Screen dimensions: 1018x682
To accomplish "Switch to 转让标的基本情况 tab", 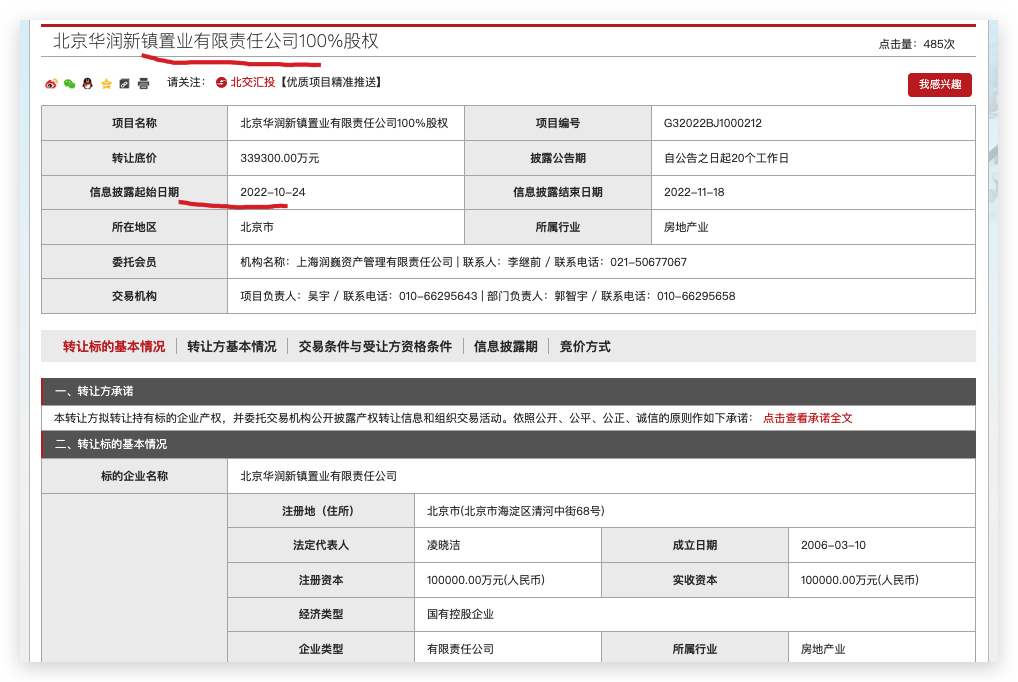I will [114, 346].
